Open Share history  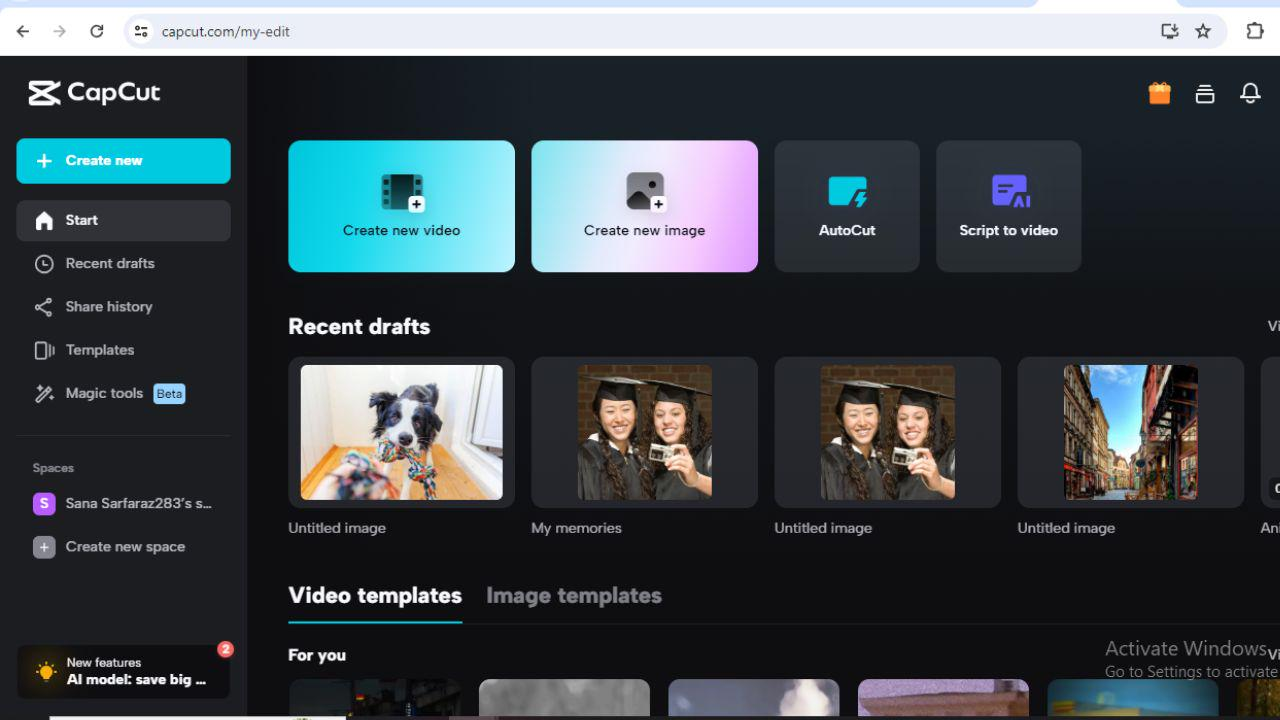[x=106, y=306]
